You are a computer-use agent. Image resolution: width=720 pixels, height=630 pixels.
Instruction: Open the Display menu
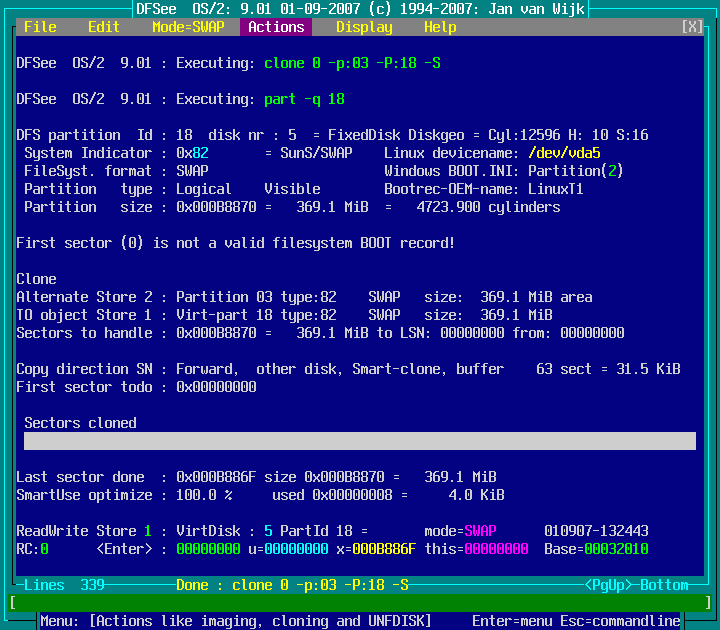click(364, 27)
